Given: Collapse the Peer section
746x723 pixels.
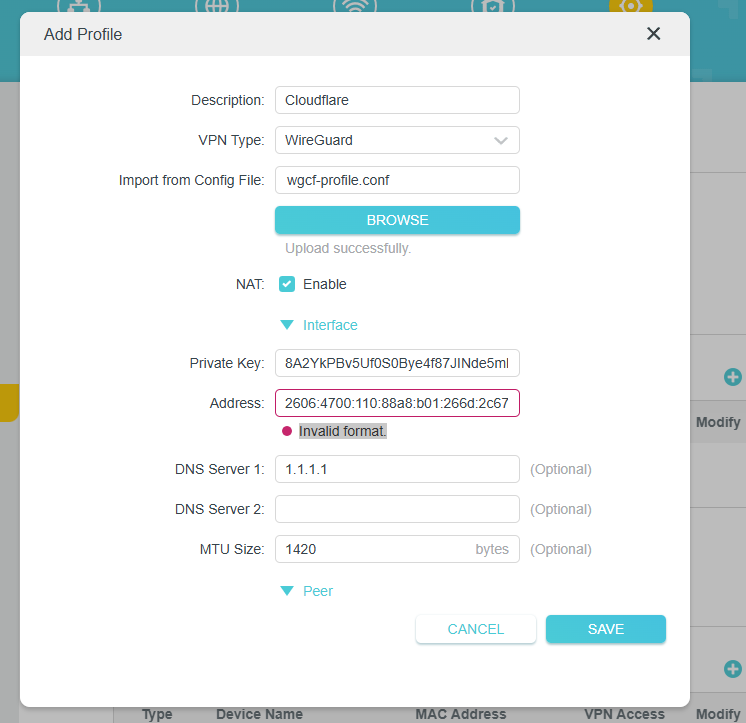Looking at the screenshot, I should [x=307, y=591].
